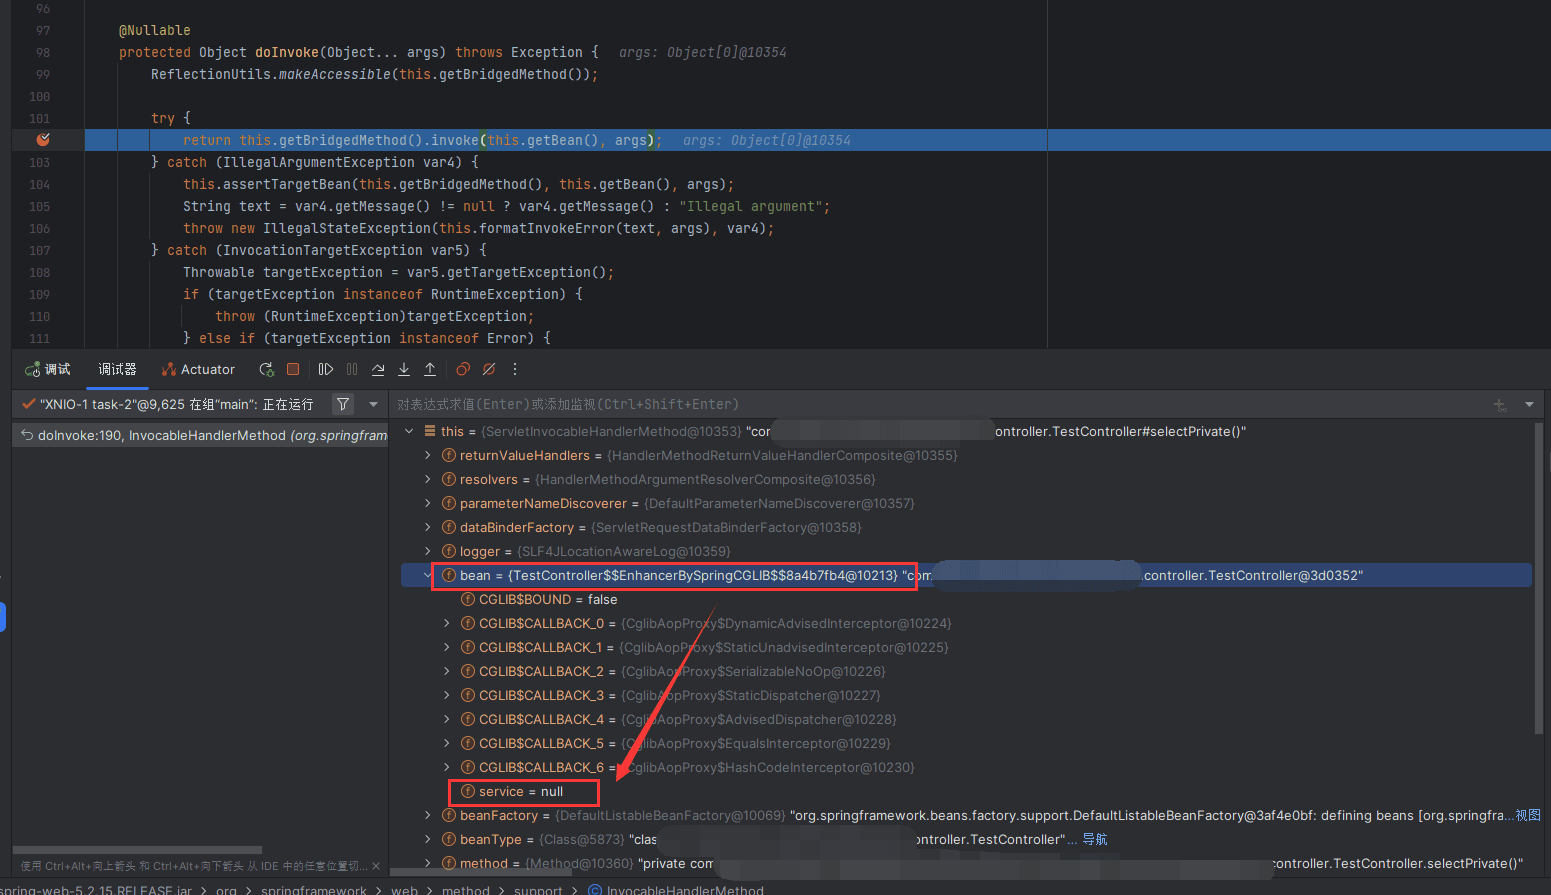The height and width of the screenshot is (895, 1551).
Task: Switch to the 调试器 tab
Action: pos(117,369)
